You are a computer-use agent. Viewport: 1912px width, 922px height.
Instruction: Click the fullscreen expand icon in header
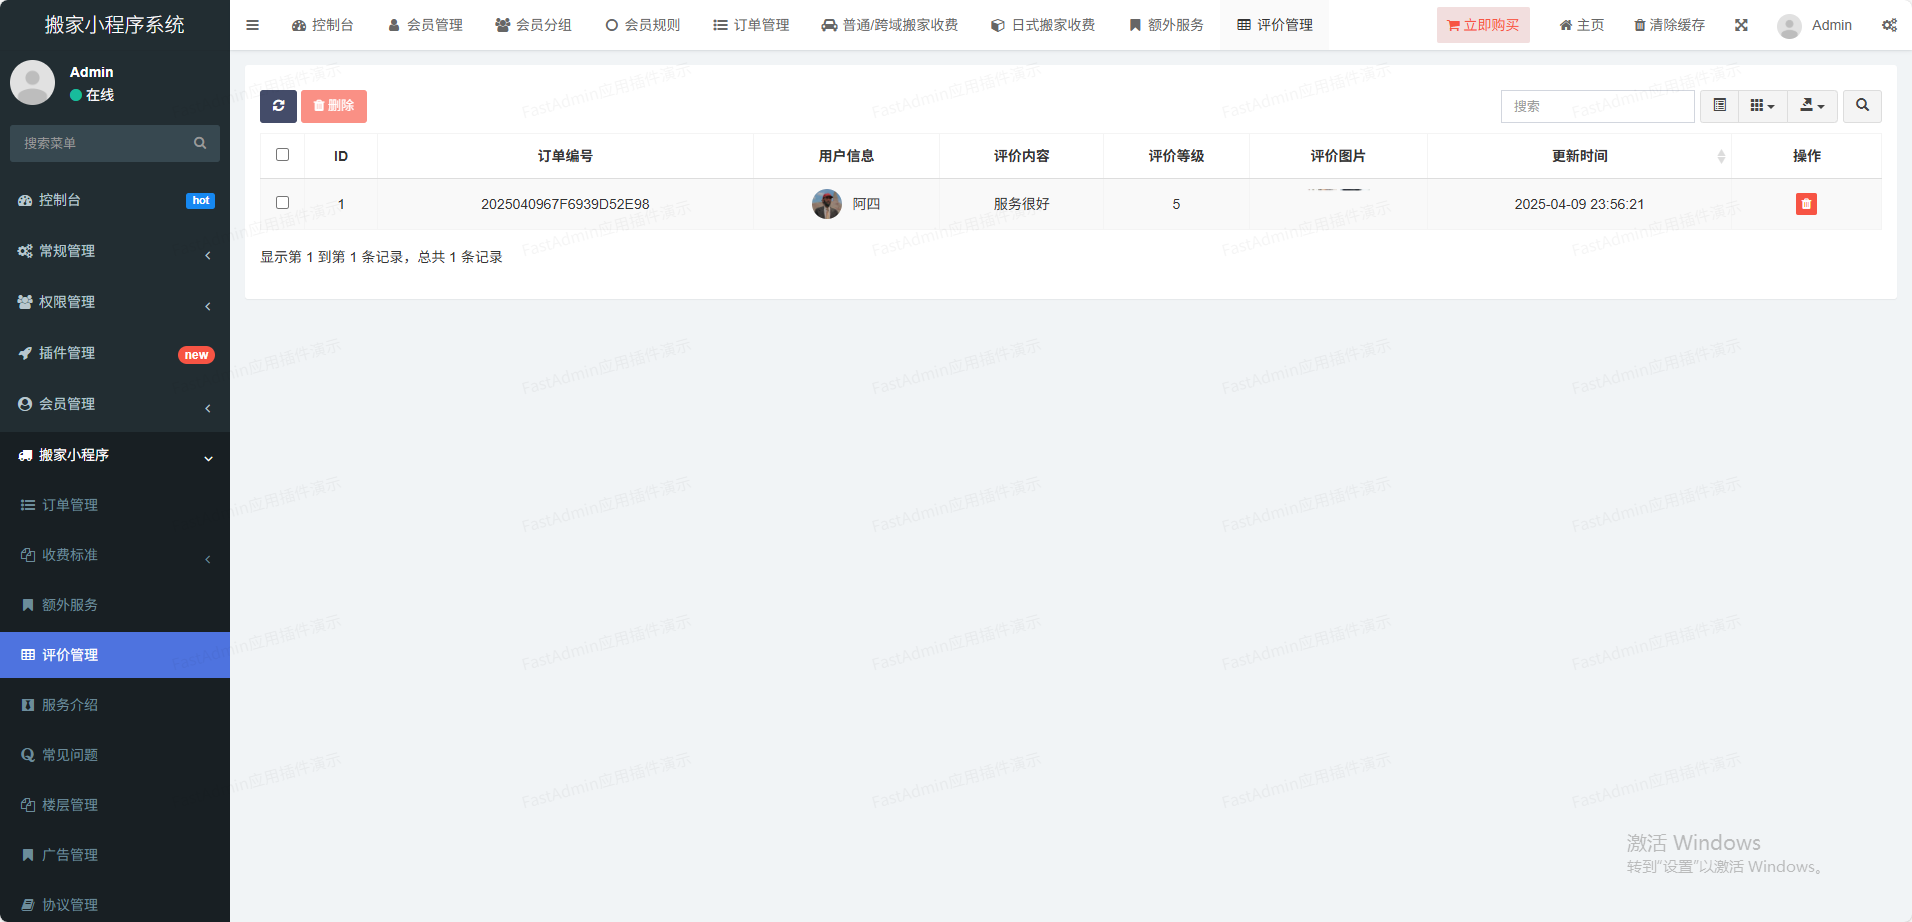click(x=1741, y=25)
